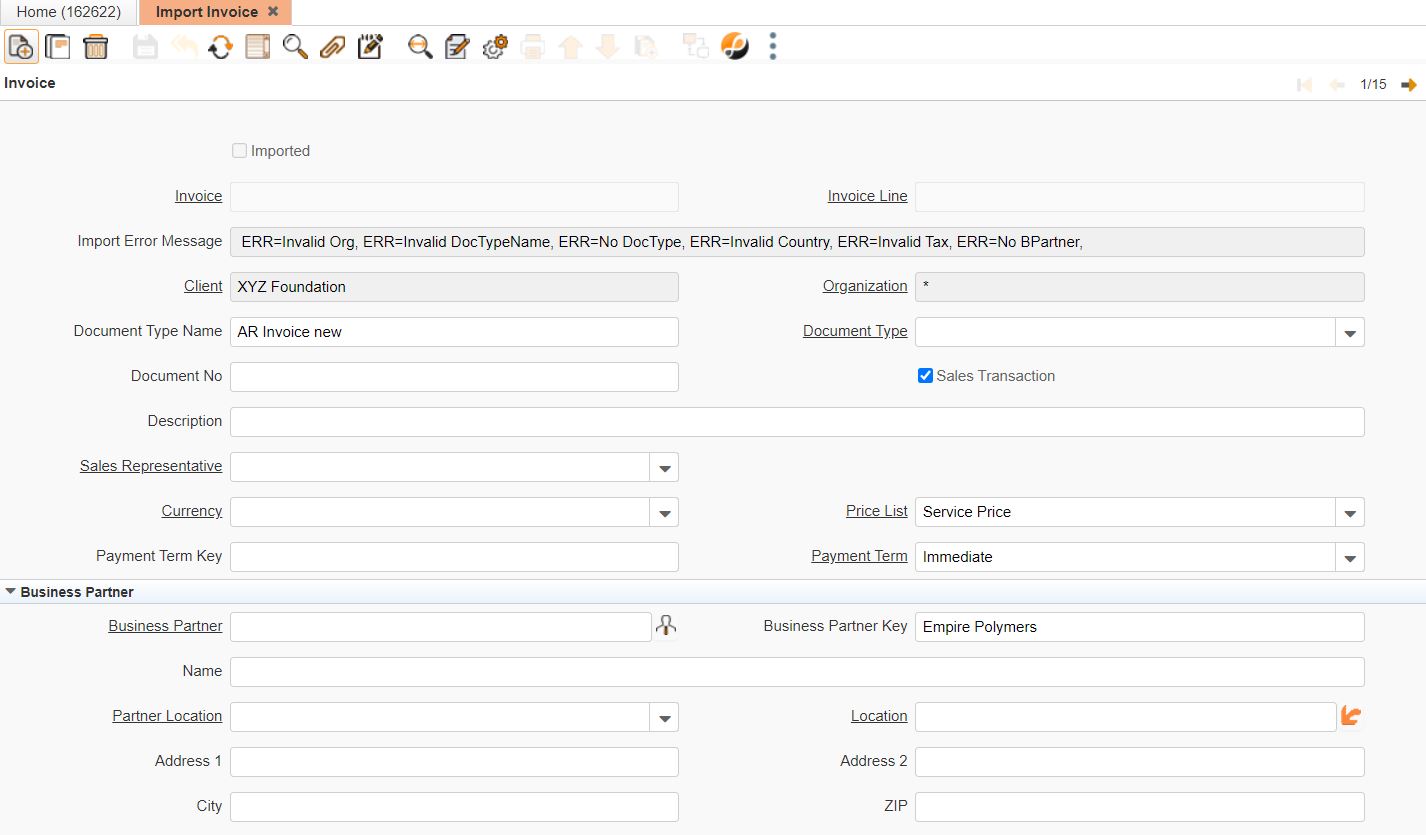
Task: Open the Price List dropdown
Action: point(1350,512)
